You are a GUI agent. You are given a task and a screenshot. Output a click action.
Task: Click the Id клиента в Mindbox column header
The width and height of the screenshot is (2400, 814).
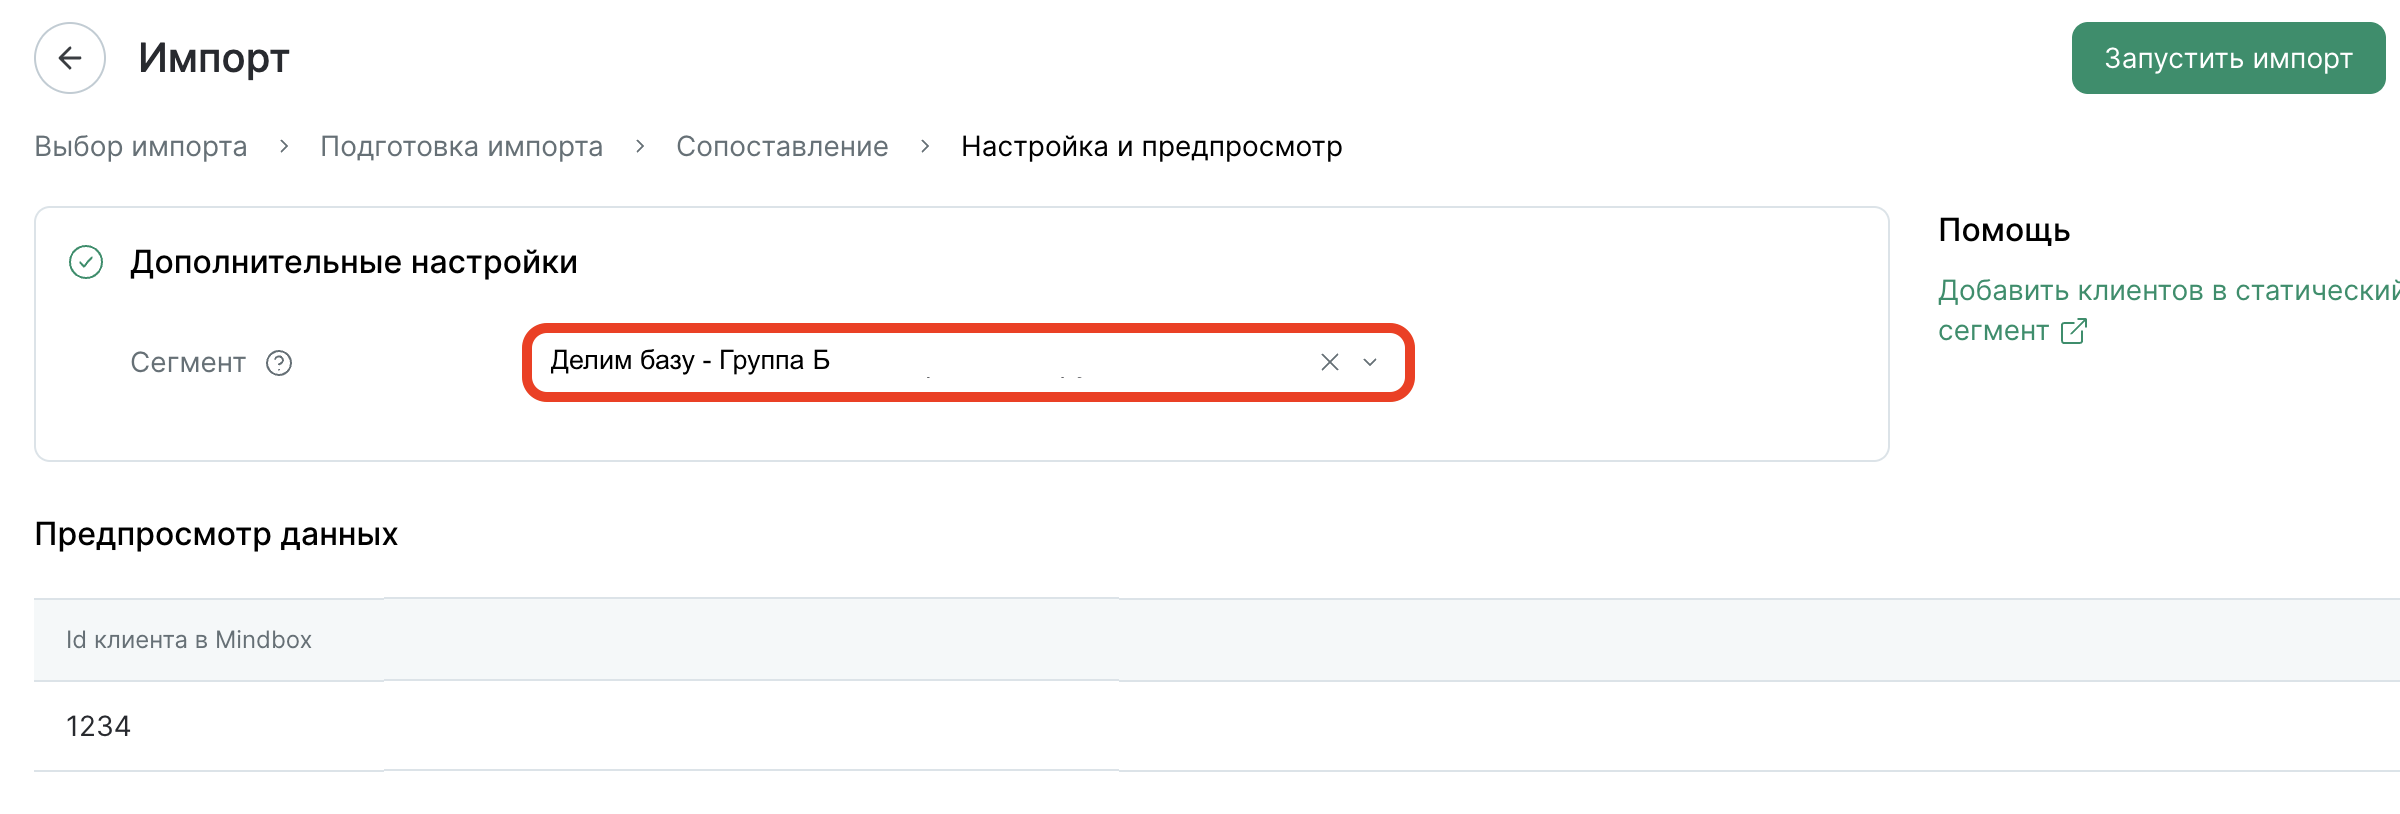[189, 640]
